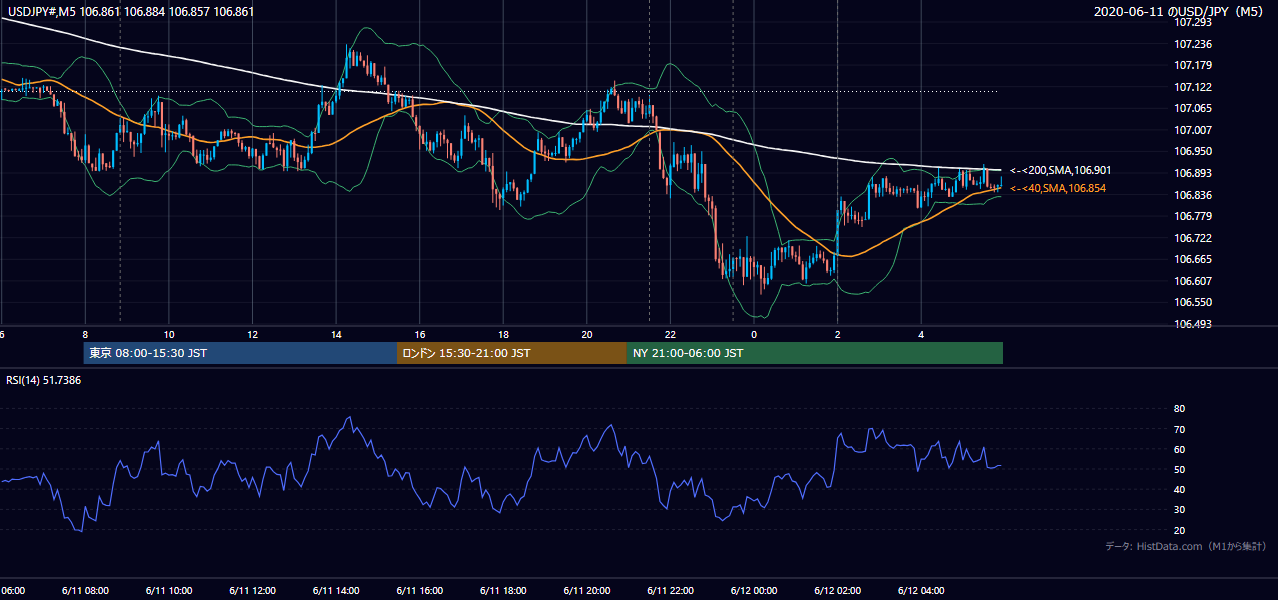This screenshot has width=1278, height=600.
Task: Click the NY 21:00-06:00 JST session bar
Action: pyautogui.click(x=815, y=353)
